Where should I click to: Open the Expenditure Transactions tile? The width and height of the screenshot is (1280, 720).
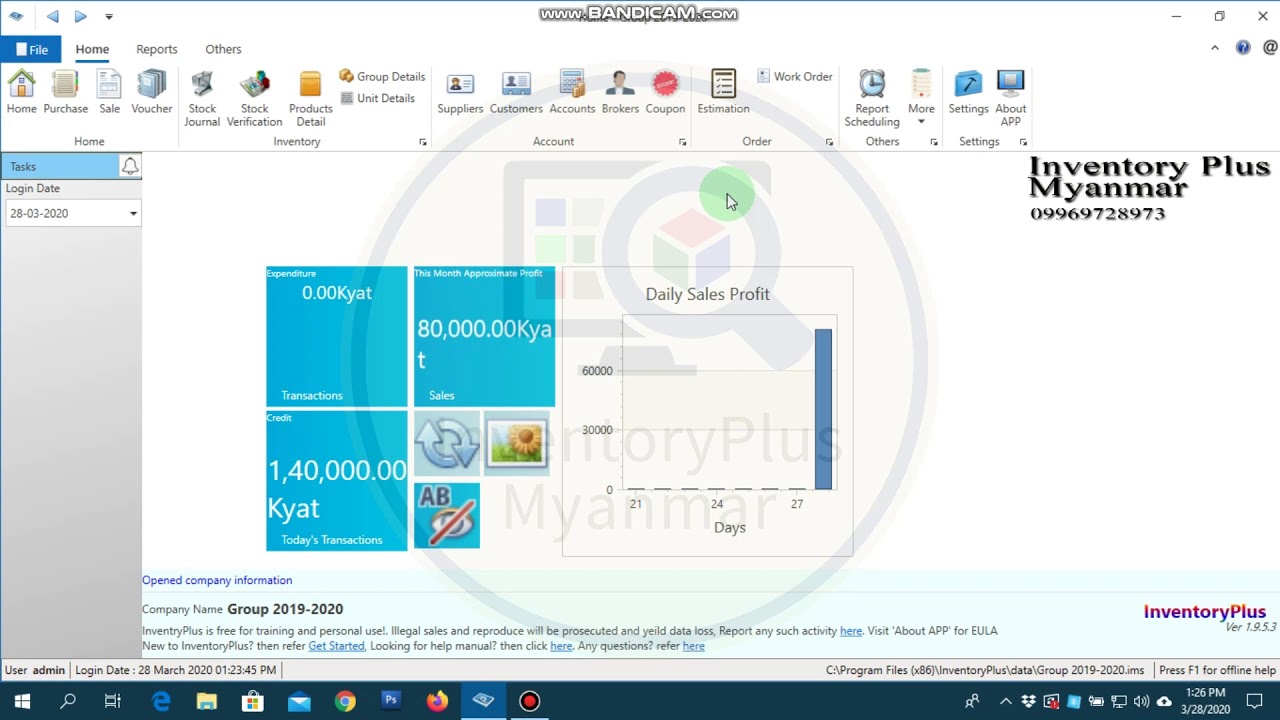[x=337, y=336]
